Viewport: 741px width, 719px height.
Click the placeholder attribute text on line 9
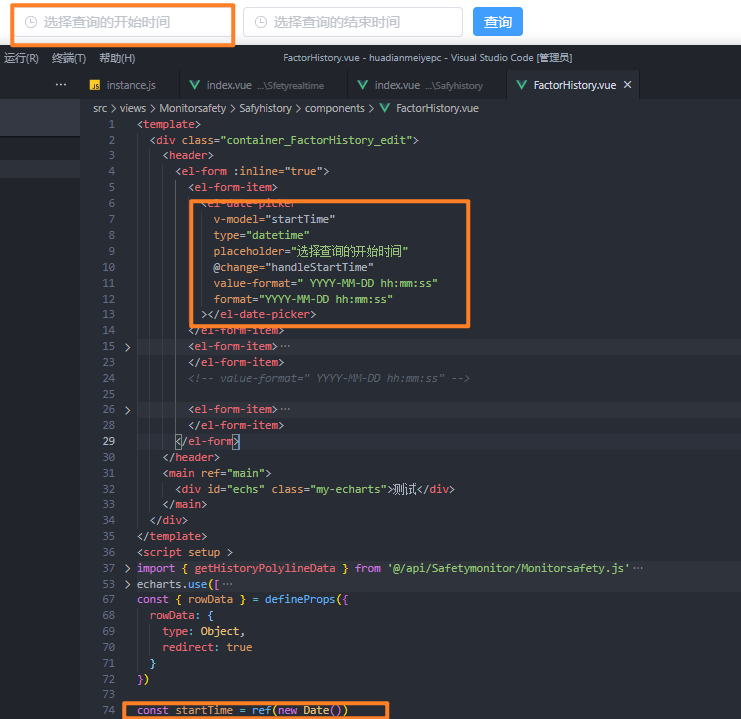point(310,251)
